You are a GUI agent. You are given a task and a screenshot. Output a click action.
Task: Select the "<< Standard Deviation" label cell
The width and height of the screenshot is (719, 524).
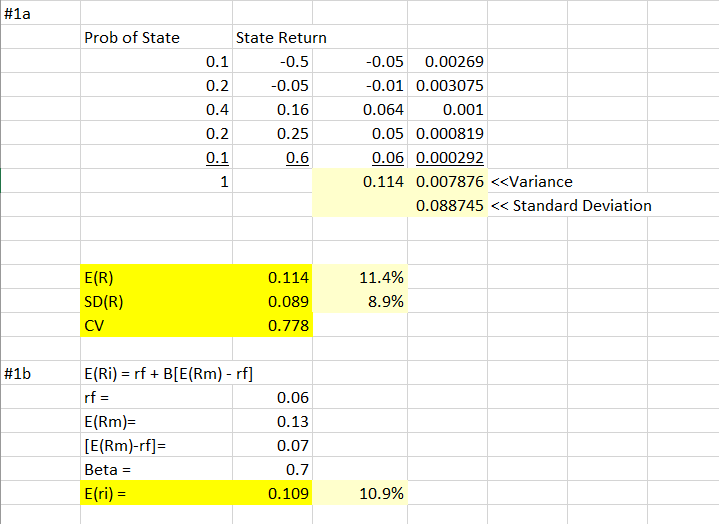(x=571, y=206)
